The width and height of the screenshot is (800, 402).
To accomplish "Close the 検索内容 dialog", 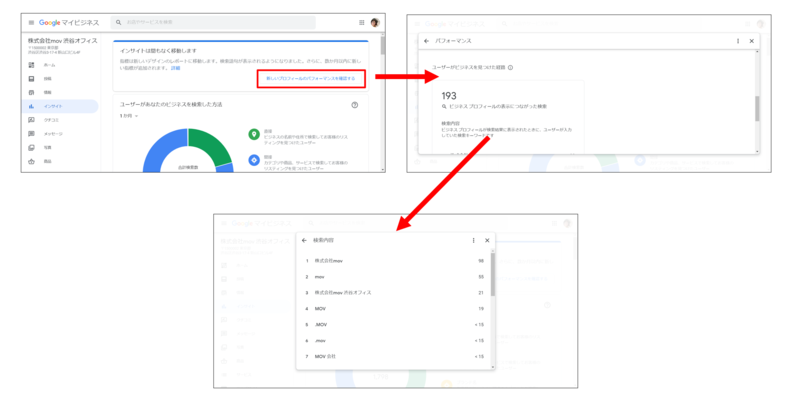I will [x=487, y=240].
